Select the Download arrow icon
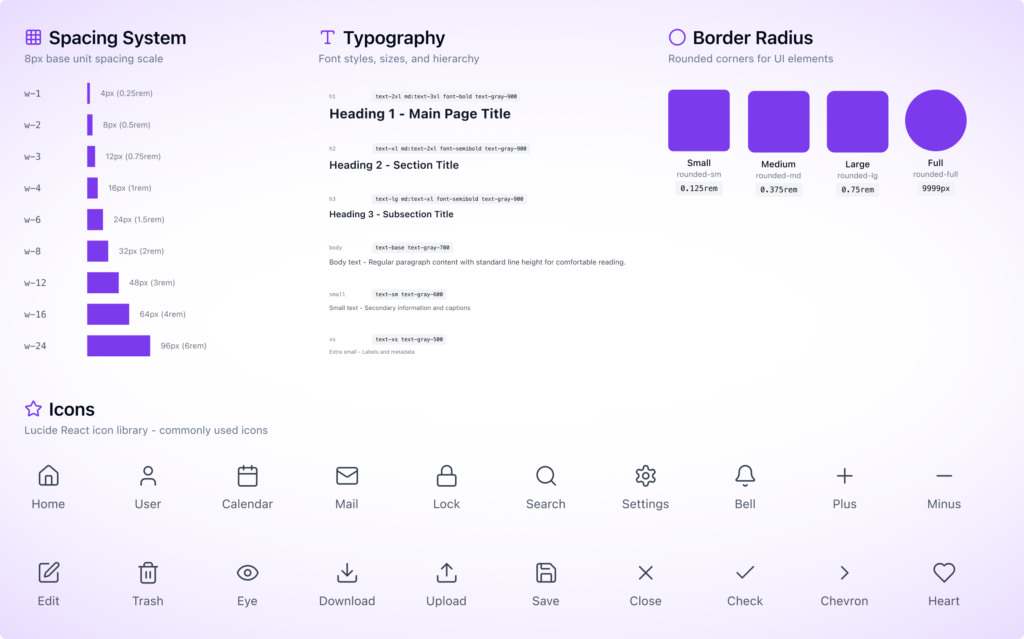1024x639 pixels. click(347, 573)
